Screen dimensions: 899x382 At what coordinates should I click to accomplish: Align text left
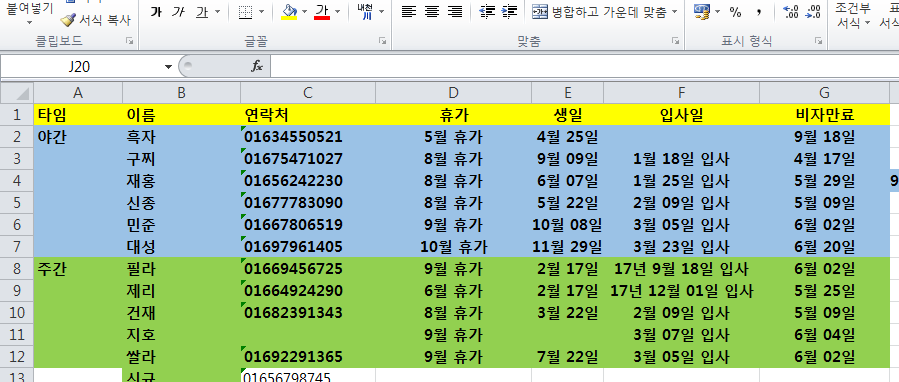[408, 11]
